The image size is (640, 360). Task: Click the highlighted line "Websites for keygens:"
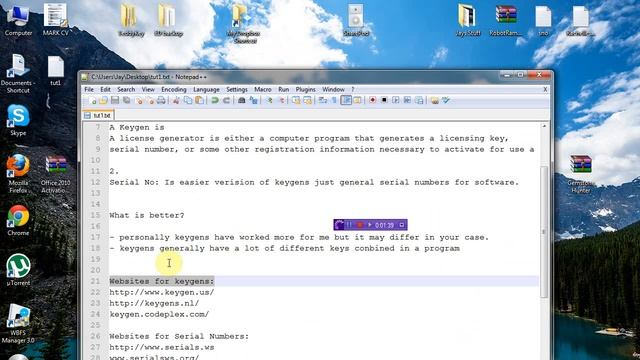(162, 281)
